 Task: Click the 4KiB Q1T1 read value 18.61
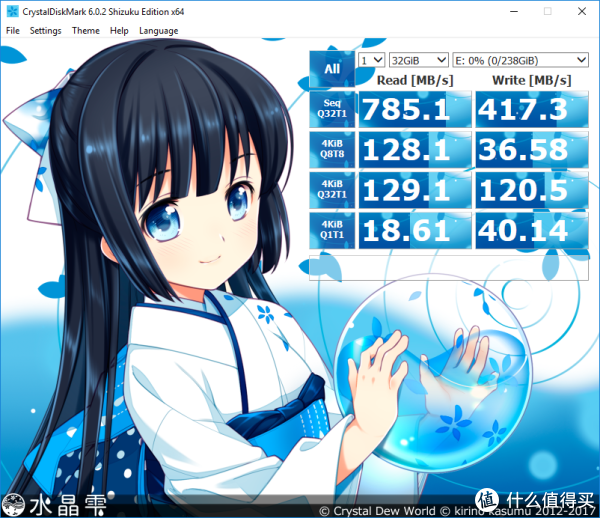tap(415, 231)
